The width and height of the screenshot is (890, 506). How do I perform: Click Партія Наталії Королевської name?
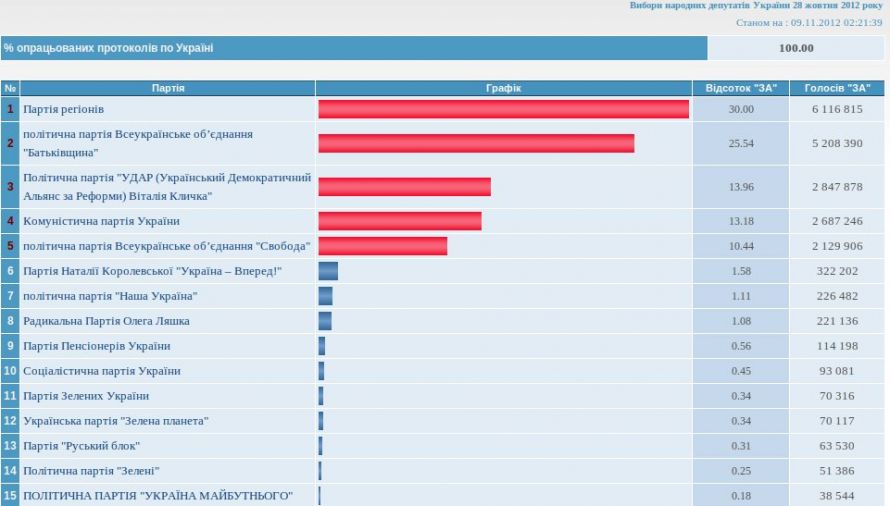coord(152,271)
